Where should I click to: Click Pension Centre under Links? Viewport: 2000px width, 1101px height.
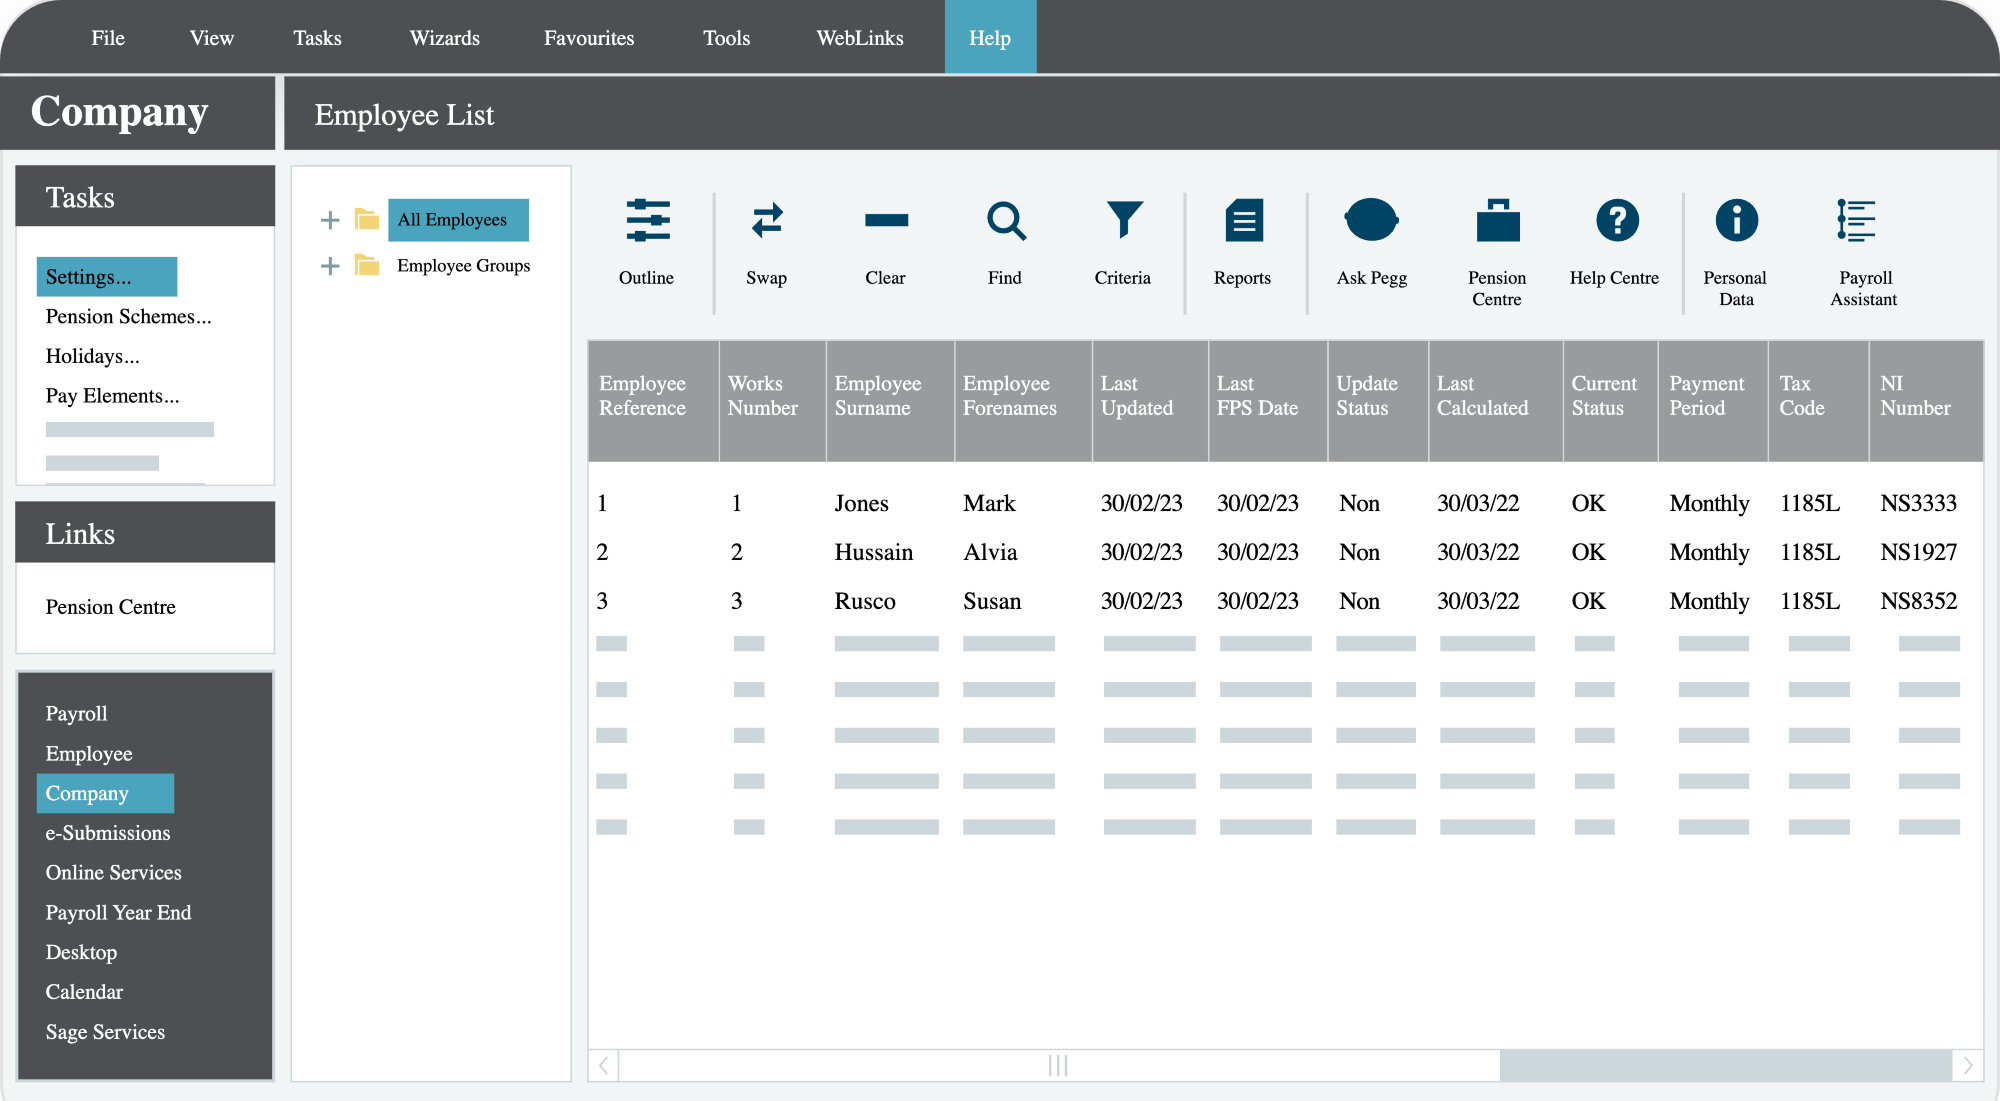tap(111, 607)
